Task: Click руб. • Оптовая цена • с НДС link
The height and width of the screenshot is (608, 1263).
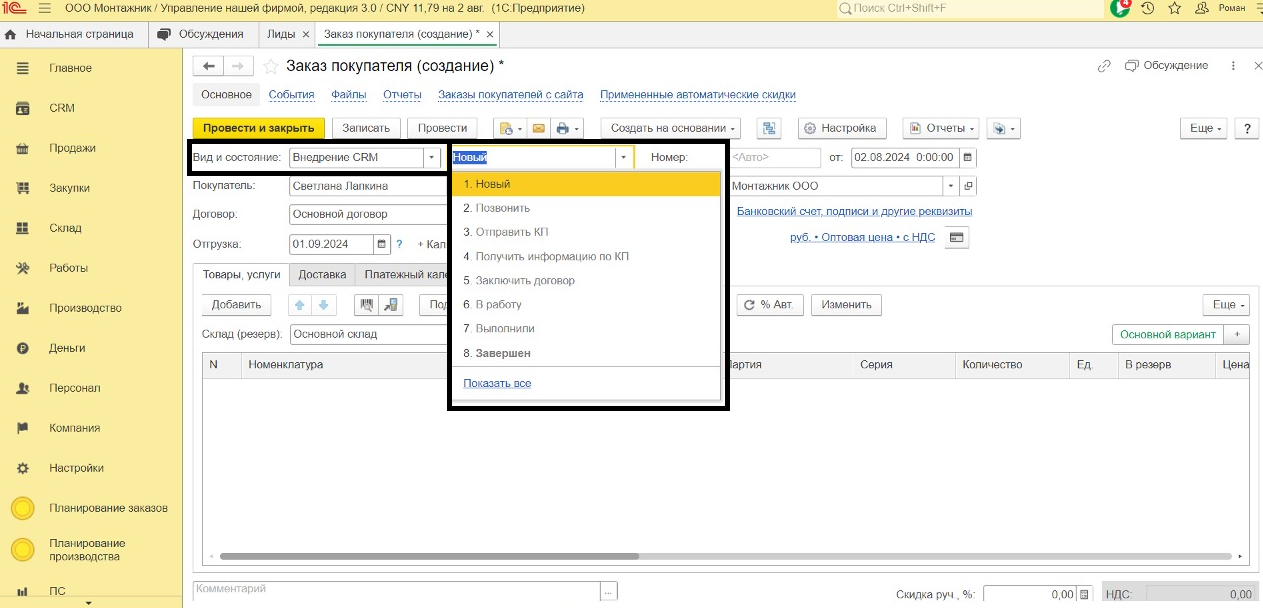Action: (864, 238)
